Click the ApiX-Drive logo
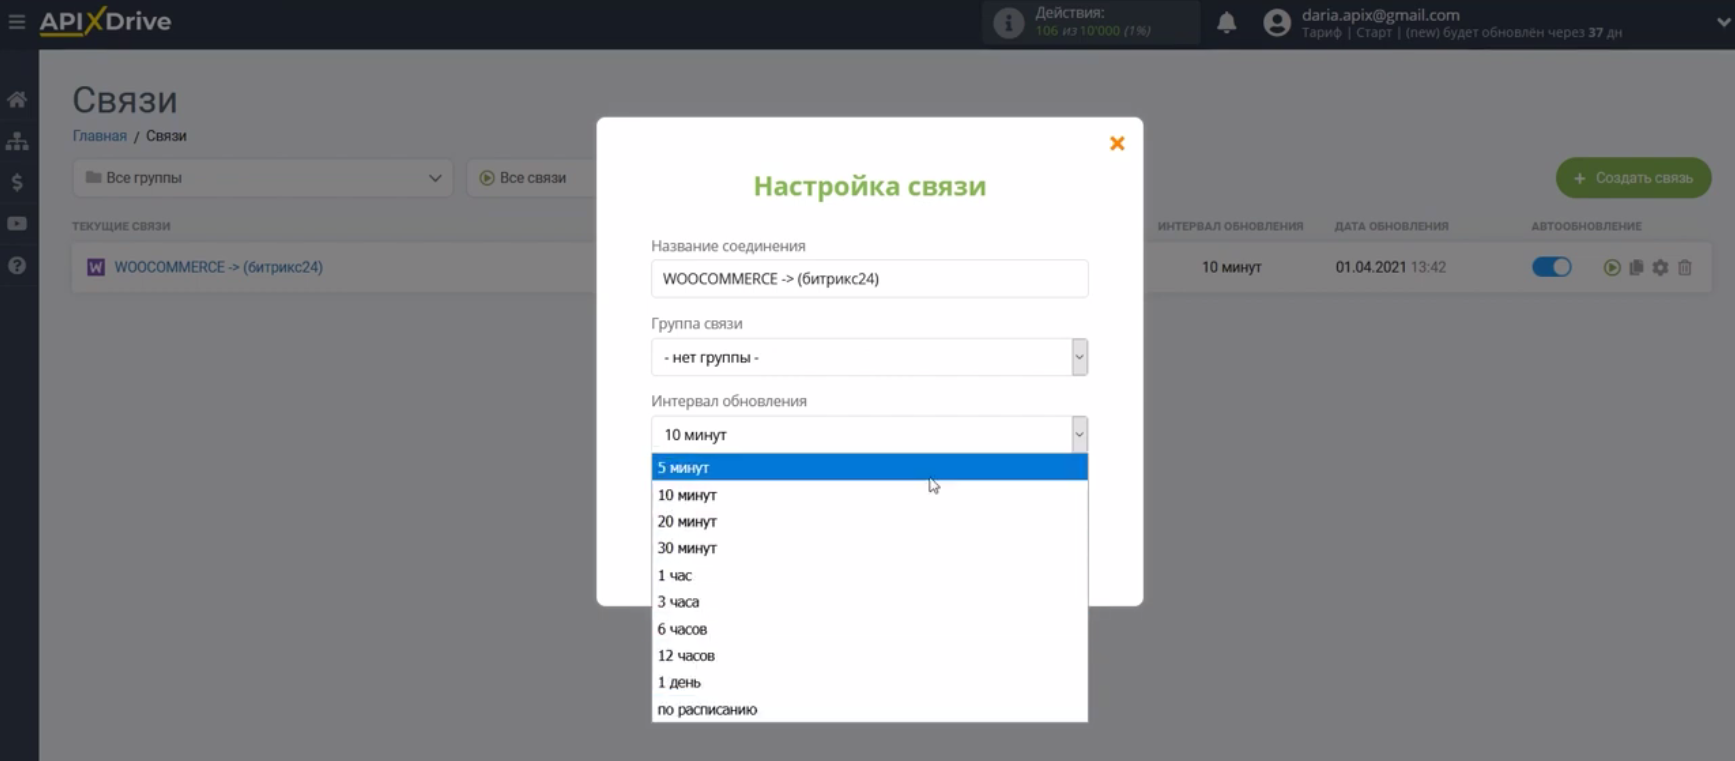Image resolution: width=1735 pixels, height=761 pixels. [105, 21]
